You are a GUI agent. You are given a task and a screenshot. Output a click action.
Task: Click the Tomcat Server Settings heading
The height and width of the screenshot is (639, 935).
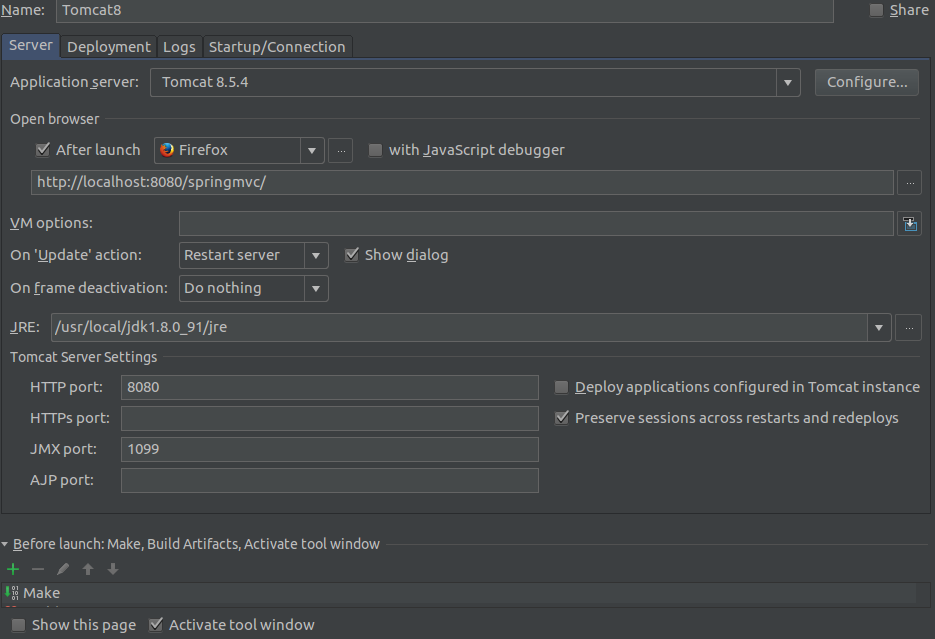click(x=83, y=357)
